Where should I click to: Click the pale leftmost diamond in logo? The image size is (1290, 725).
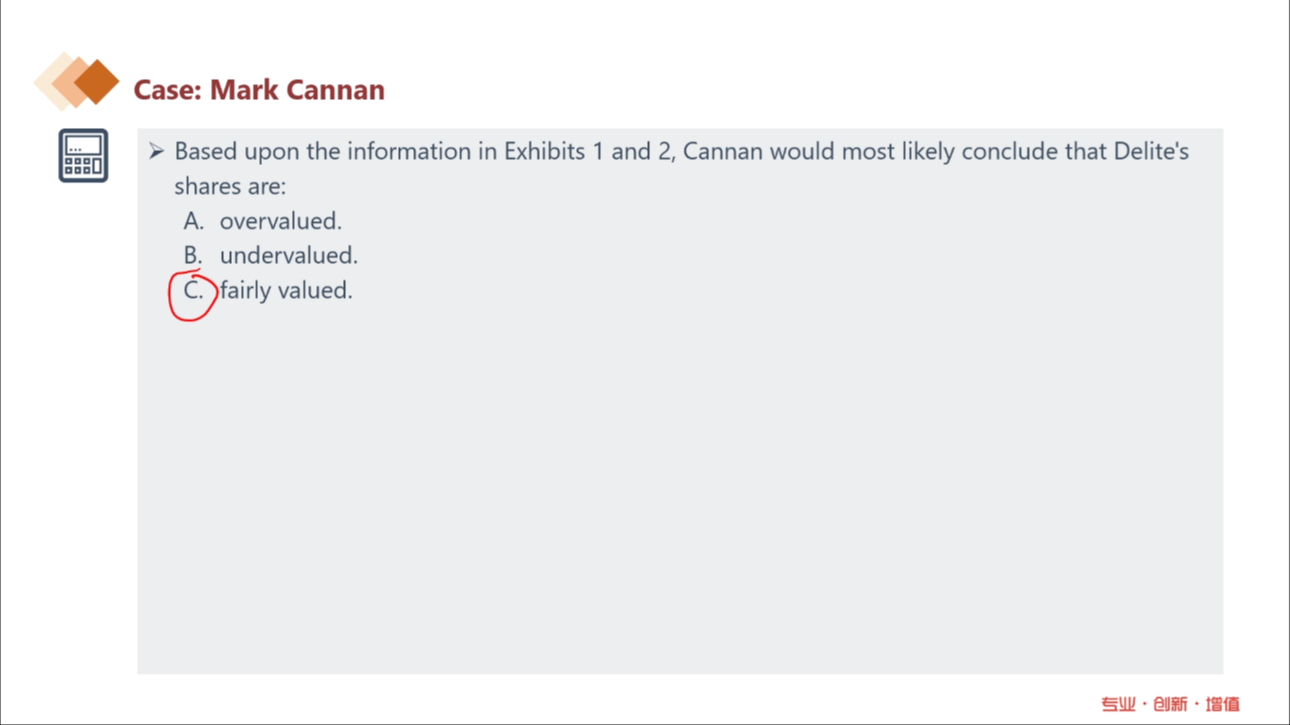click(x=50, y=81)
